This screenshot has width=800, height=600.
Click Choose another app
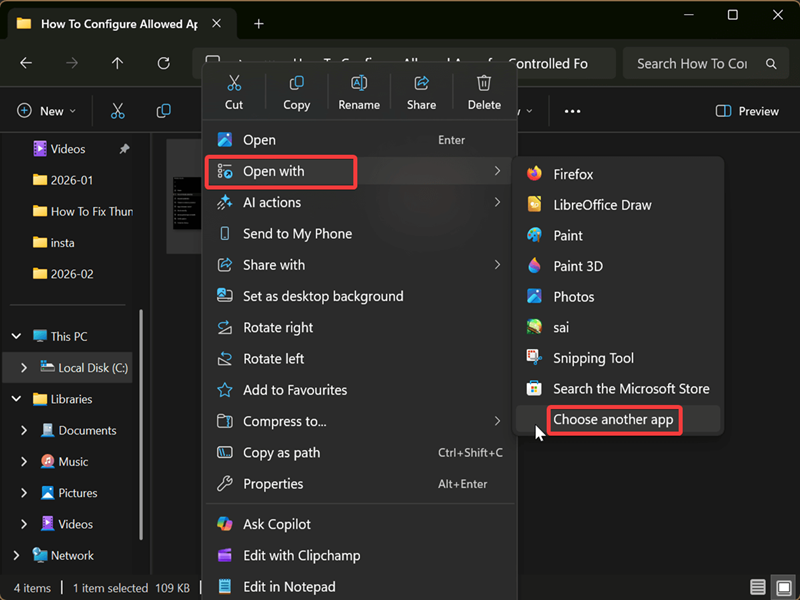tap(613, 420)
